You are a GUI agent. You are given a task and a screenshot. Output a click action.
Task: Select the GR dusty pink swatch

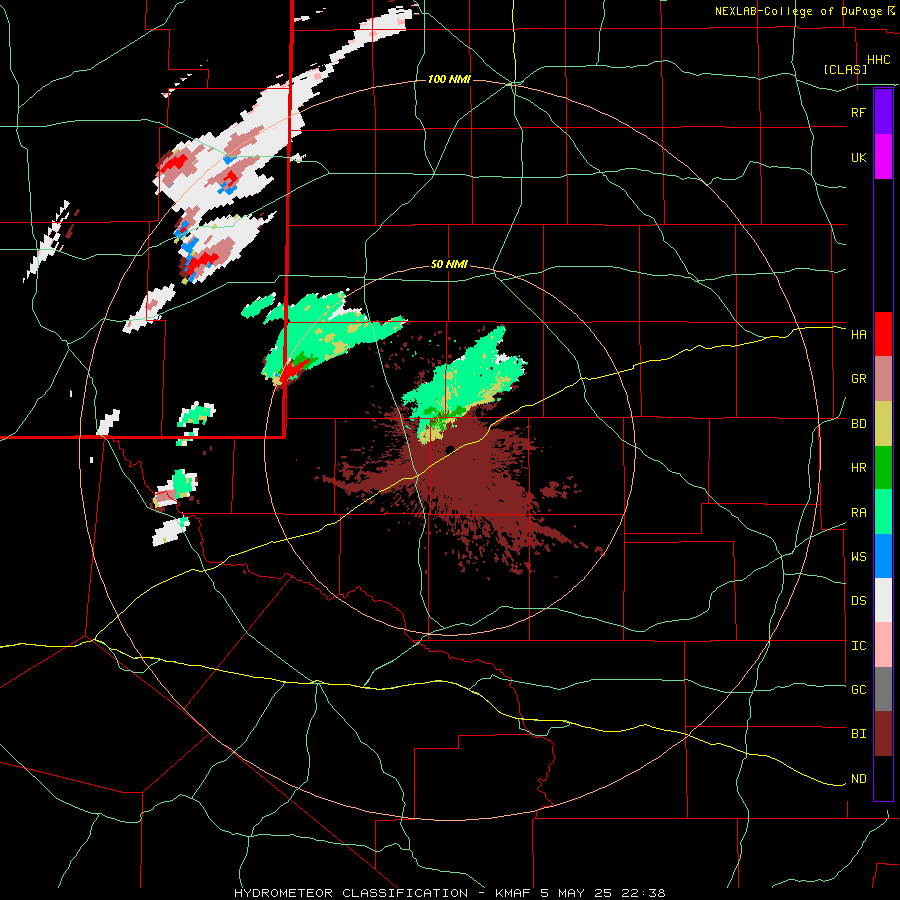883,379
